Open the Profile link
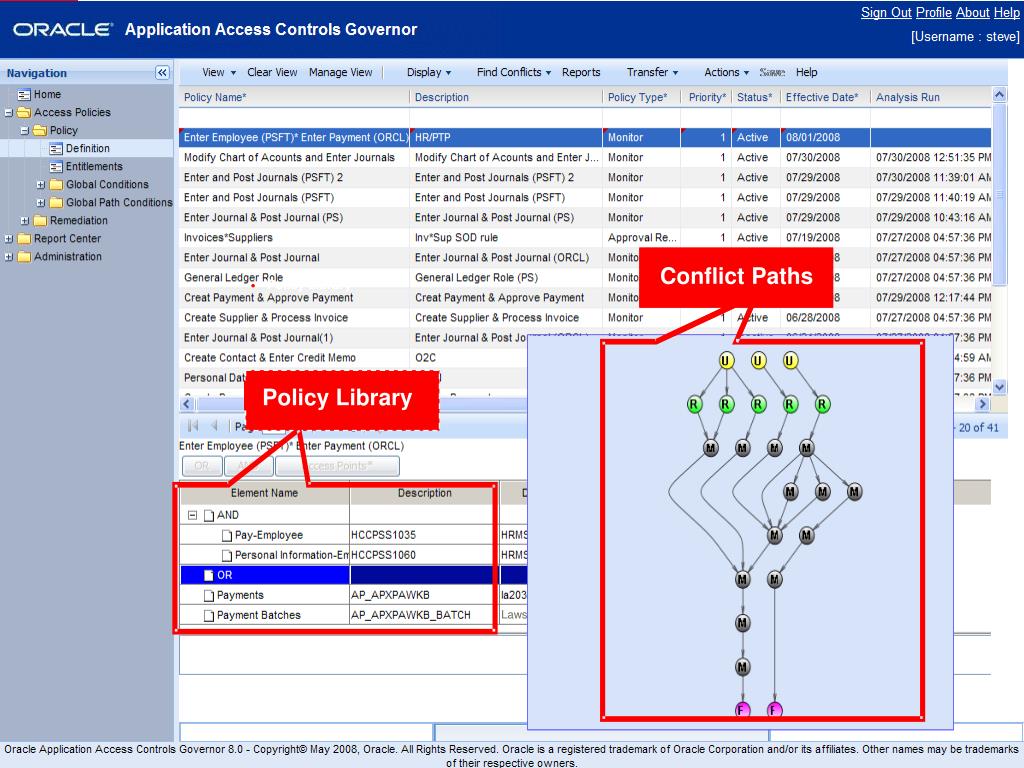The width and height of the screenshot is (1024, 768). (x=934, y=12)
